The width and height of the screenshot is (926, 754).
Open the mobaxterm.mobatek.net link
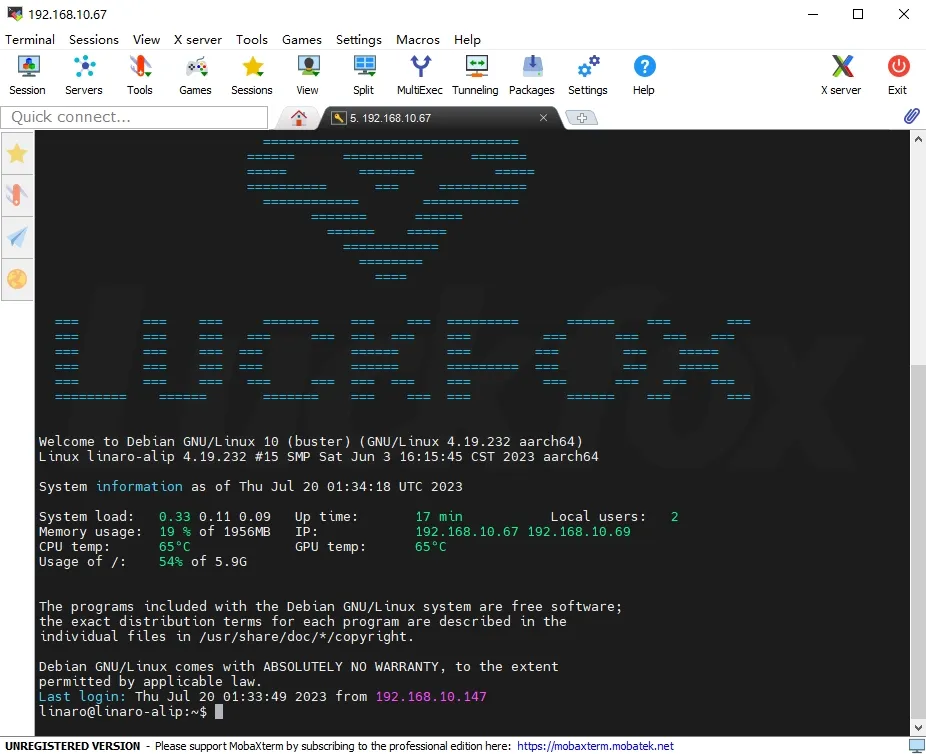pos(595,746)
